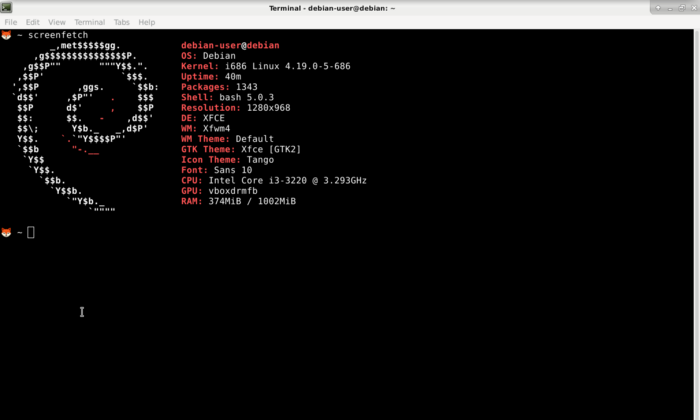700x420 pixels.
Task: Click the window title 'Terminal - debian-user@debian: ~'
Action: 332,8
